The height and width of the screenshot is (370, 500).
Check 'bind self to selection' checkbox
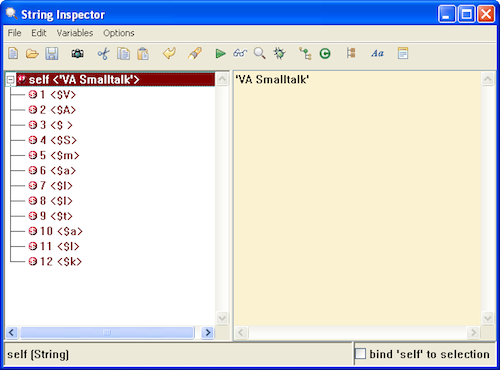[360, 354]
